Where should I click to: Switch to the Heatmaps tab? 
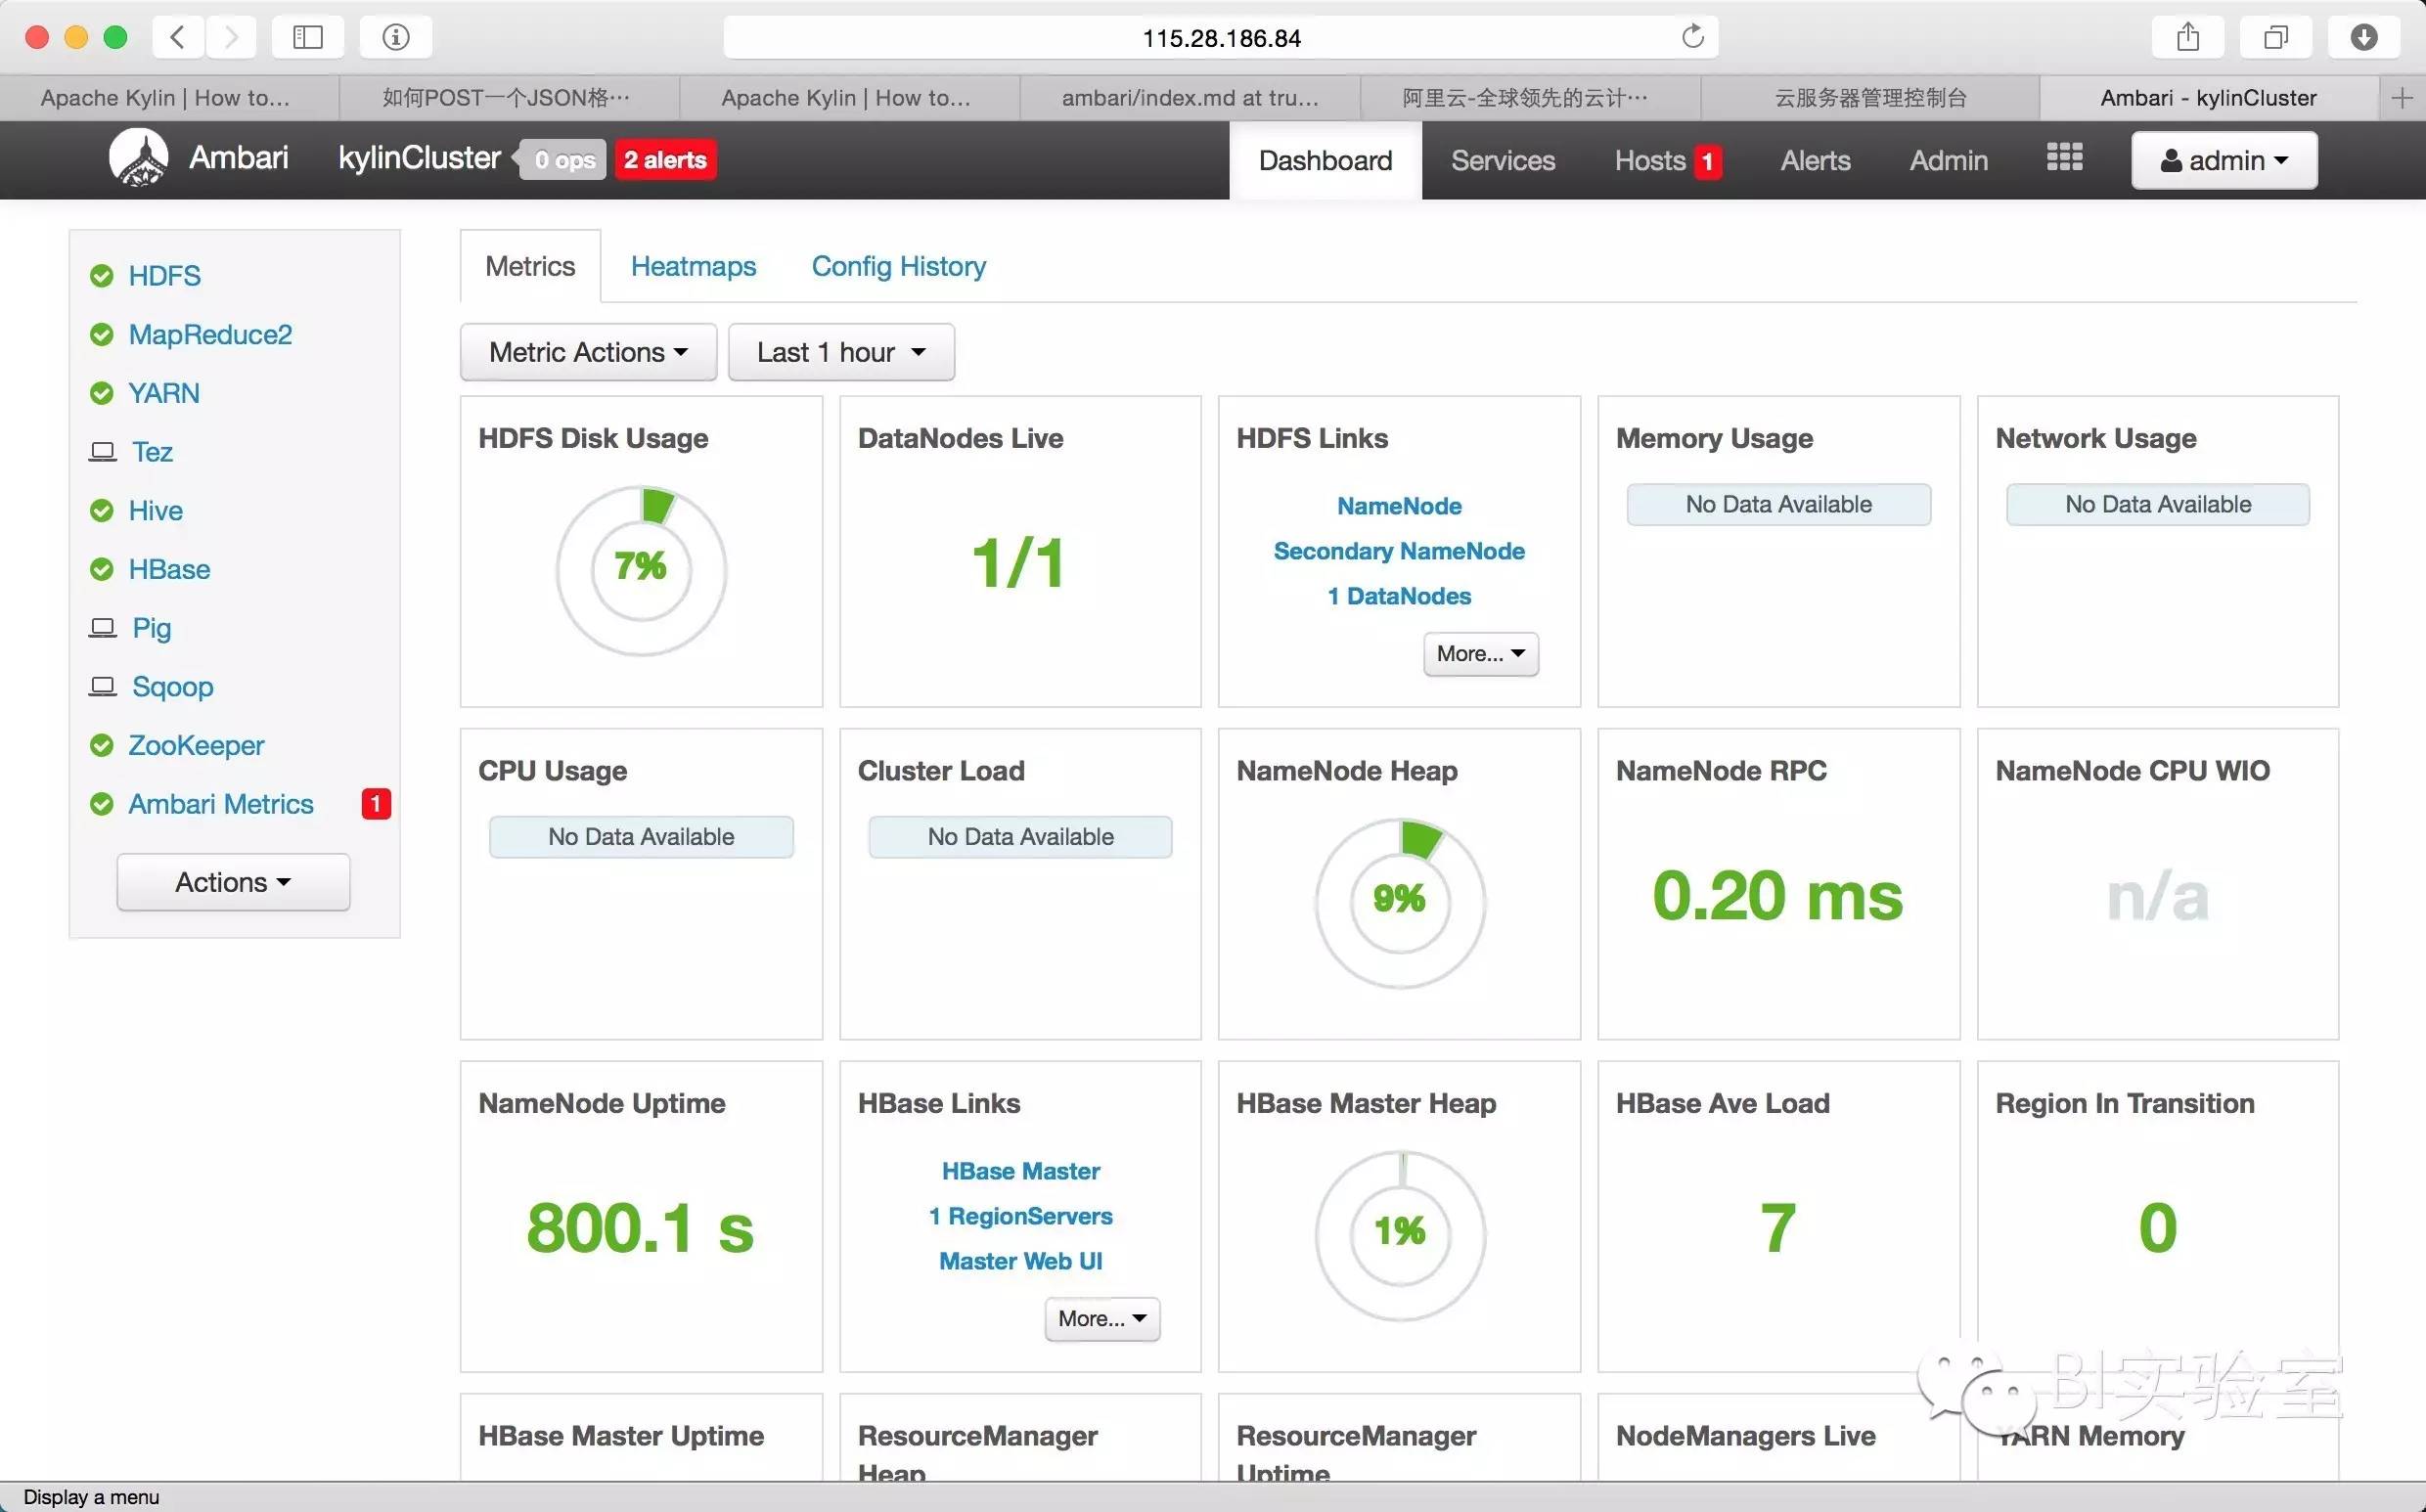[x=693, y=266]
